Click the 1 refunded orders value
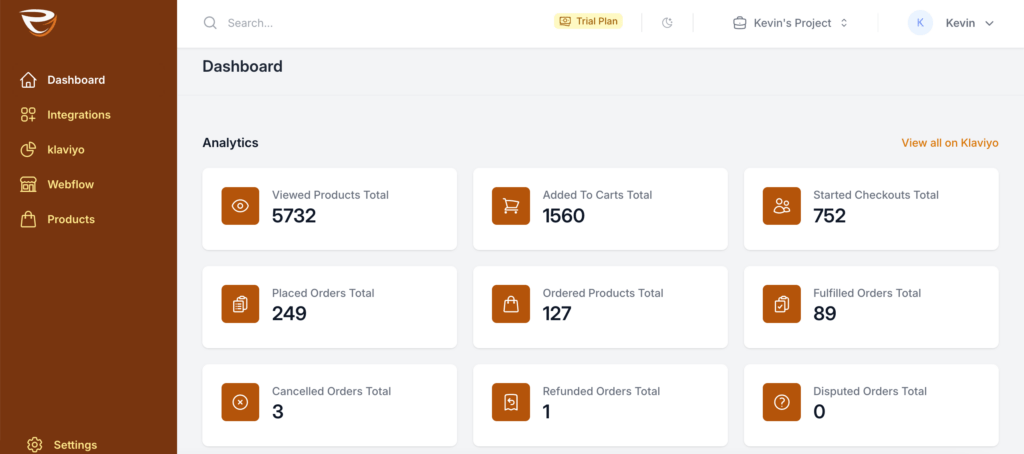The height and width of the screenshot is (454, 1024). [547, 412]
